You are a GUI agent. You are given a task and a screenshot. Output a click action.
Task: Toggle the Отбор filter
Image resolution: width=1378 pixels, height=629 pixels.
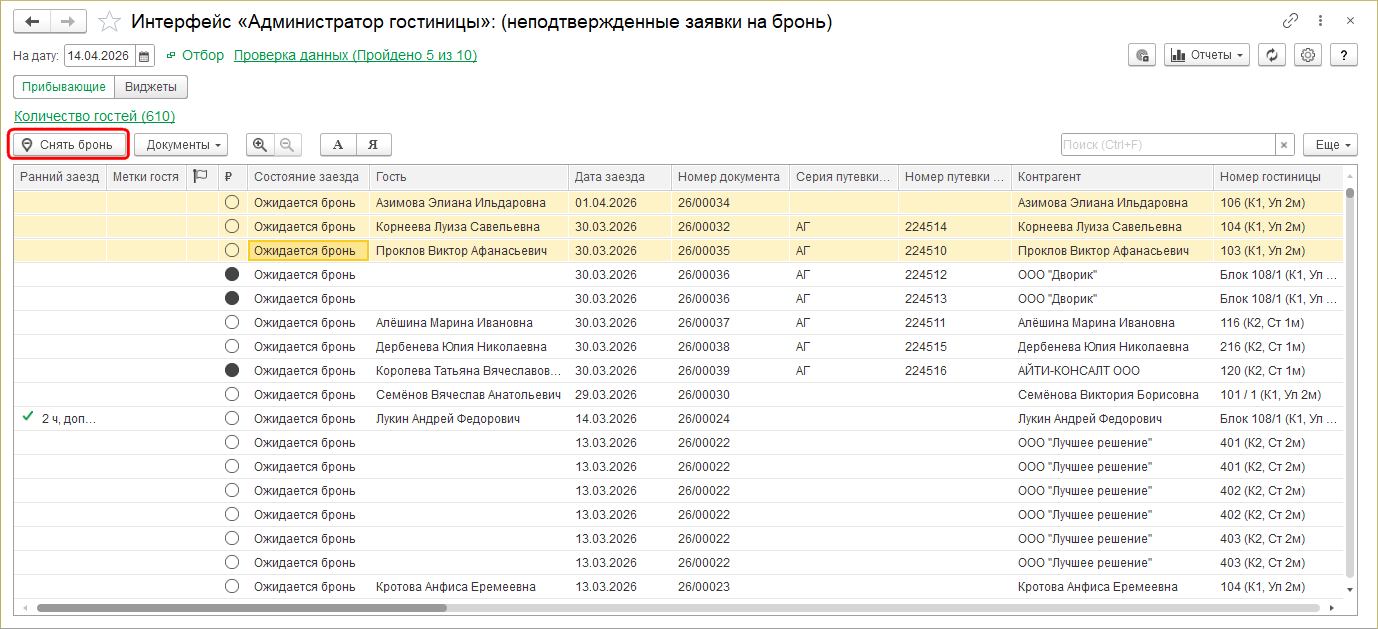tap(195, 55)
